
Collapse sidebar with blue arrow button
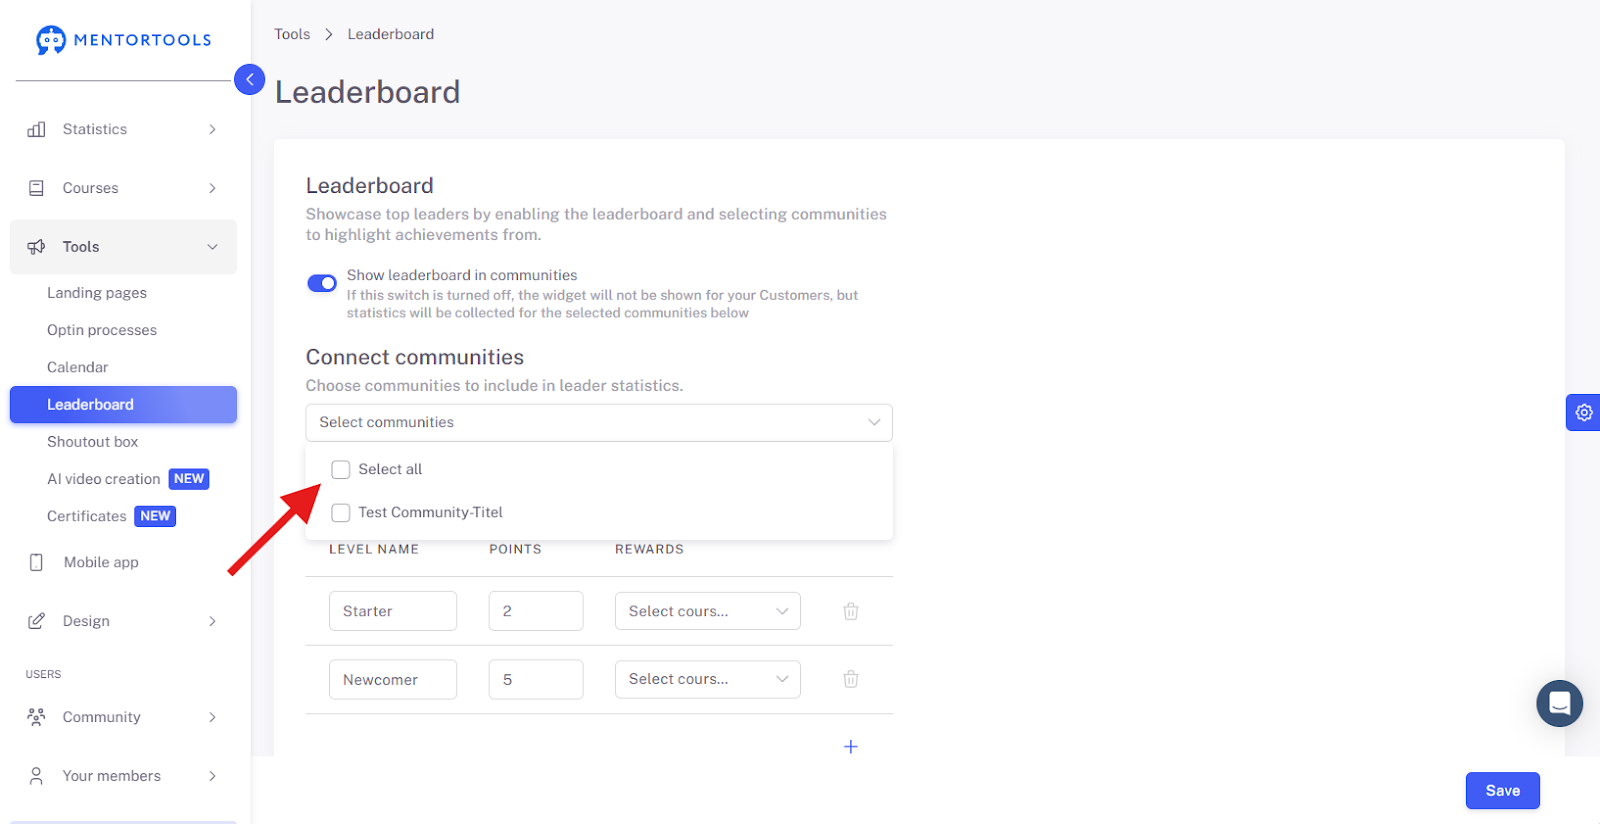[249, 79]
